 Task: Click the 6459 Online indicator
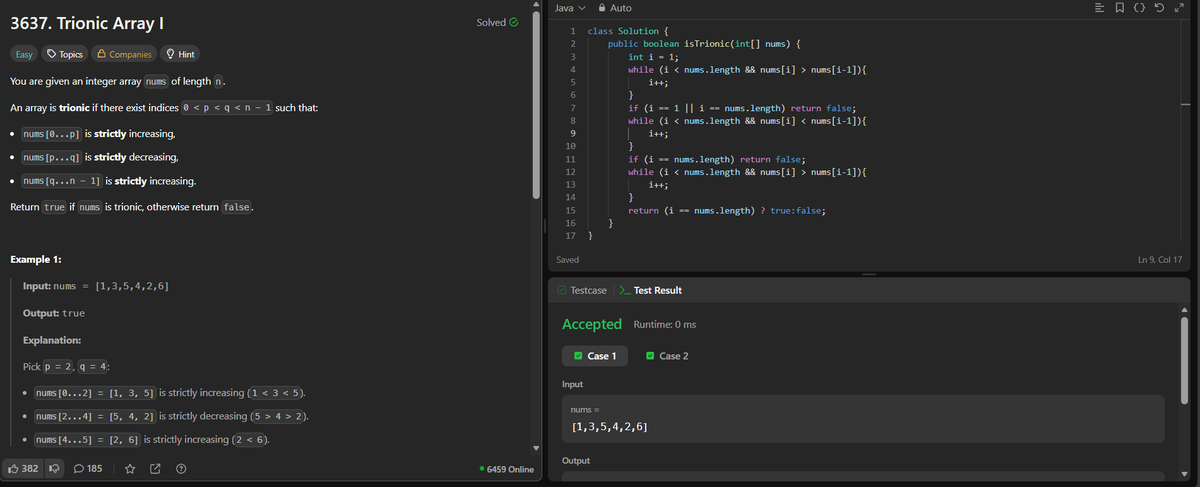click(x=506, y=470)
